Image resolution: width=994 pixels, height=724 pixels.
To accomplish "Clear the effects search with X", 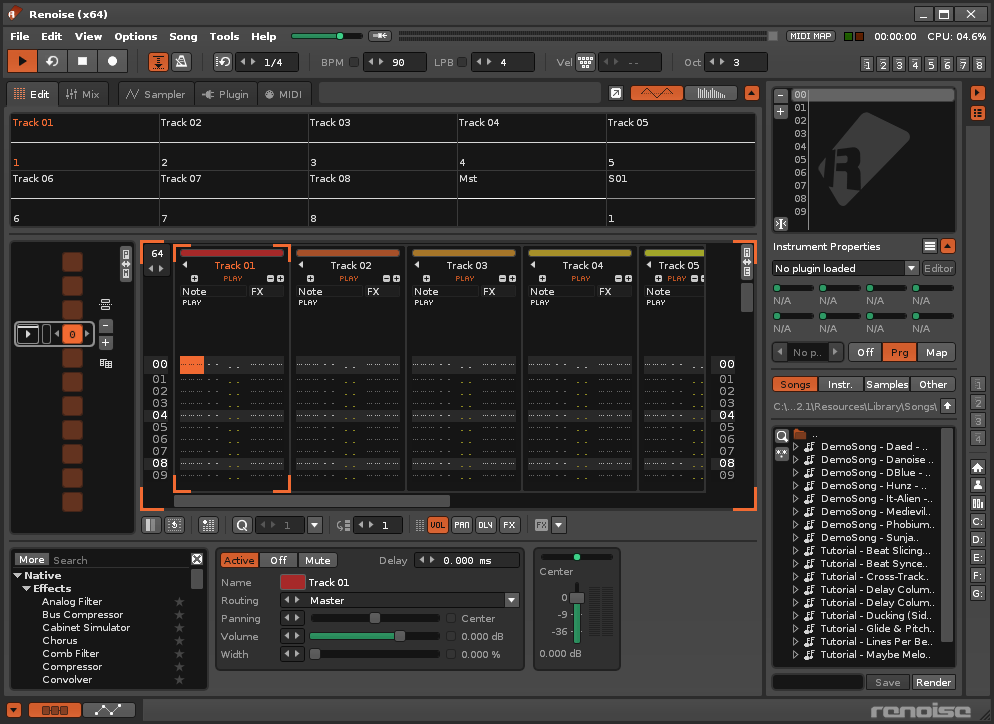I will pos(197,560).
